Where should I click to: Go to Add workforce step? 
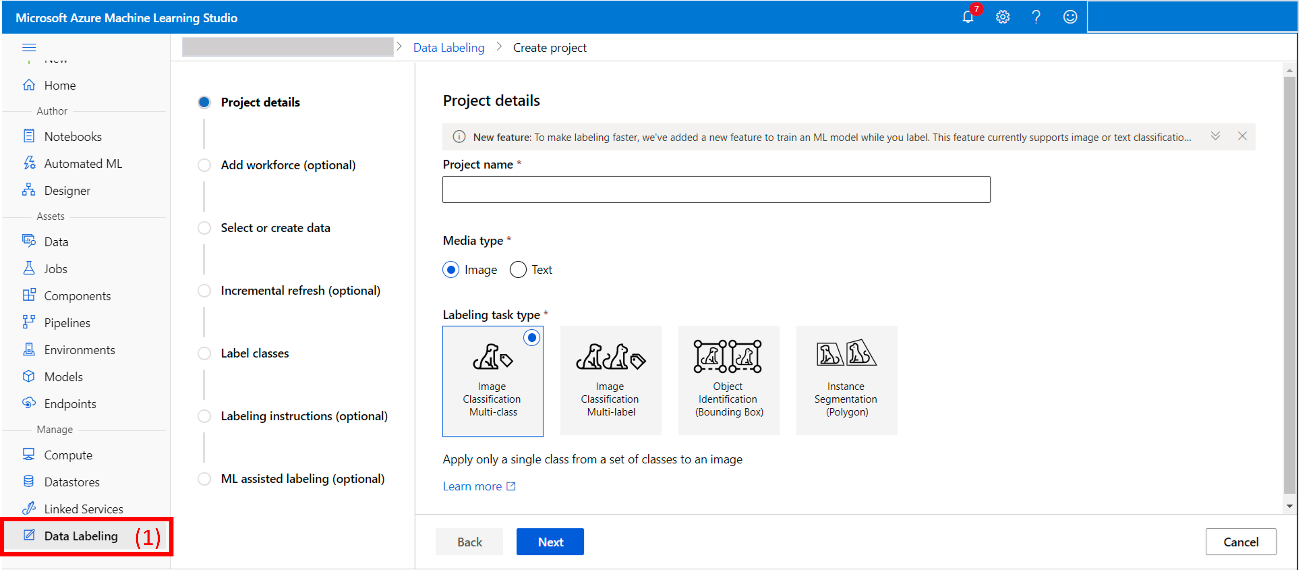[x=288, y=165]
